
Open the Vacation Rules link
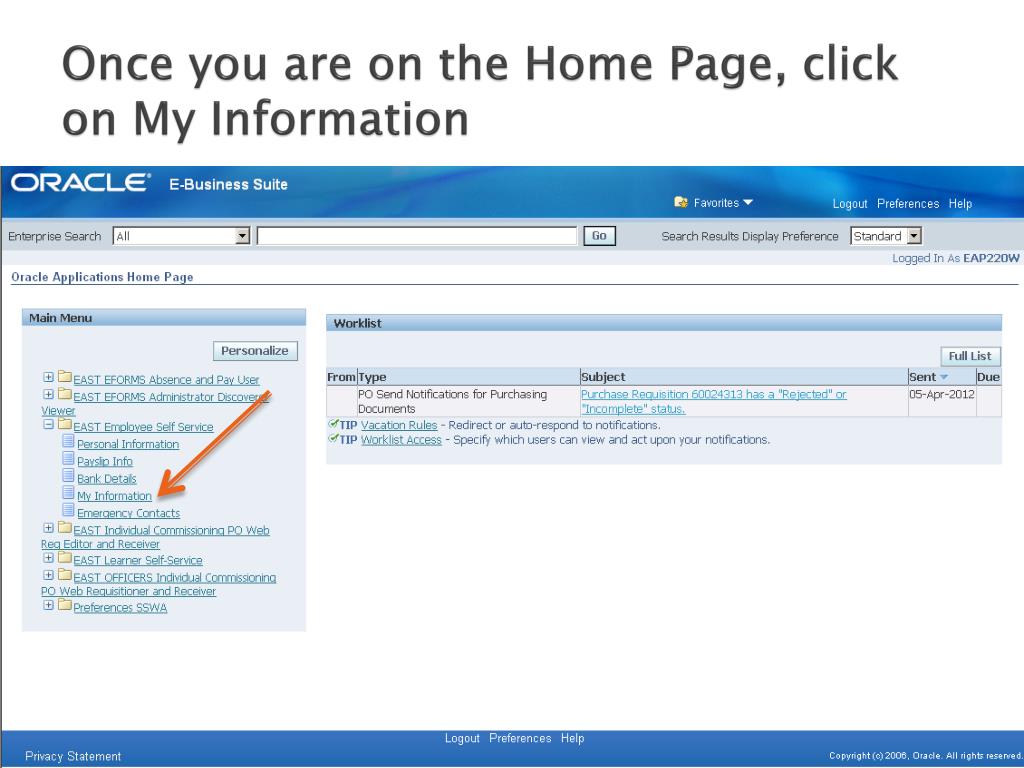[399, 425]
